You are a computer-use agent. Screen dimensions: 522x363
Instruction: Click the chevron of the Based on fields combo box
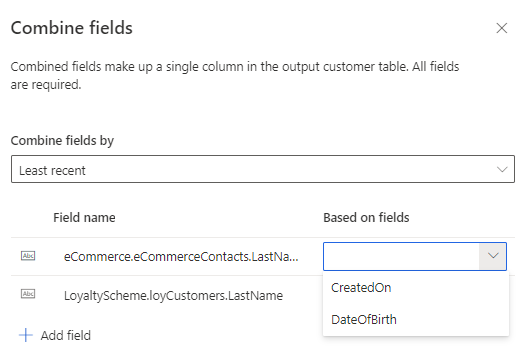click(x=492, y=256)
